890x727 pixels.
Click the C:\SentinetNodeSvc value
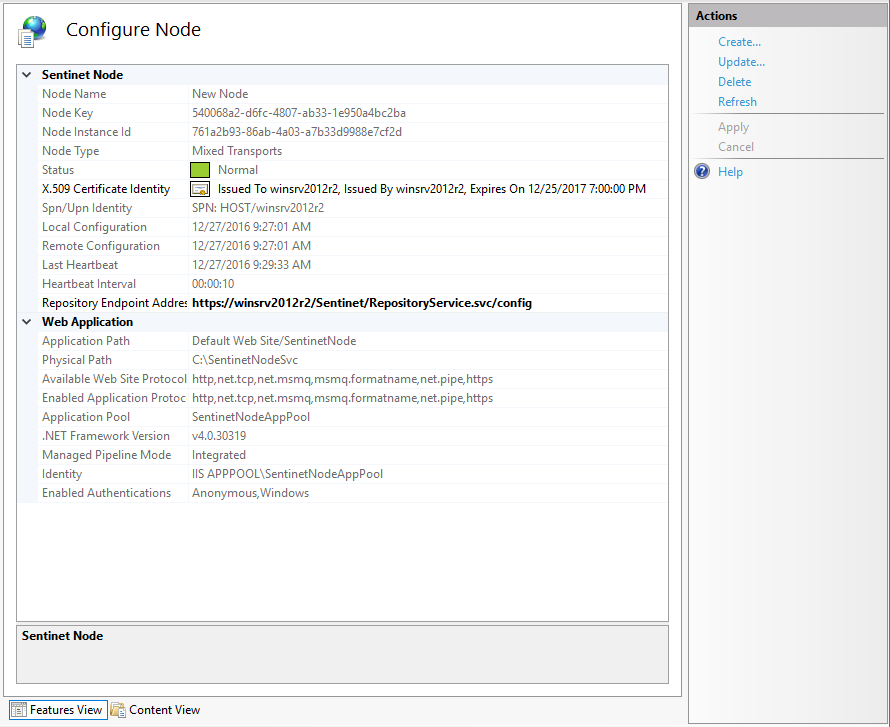click(x=245, y=360)
